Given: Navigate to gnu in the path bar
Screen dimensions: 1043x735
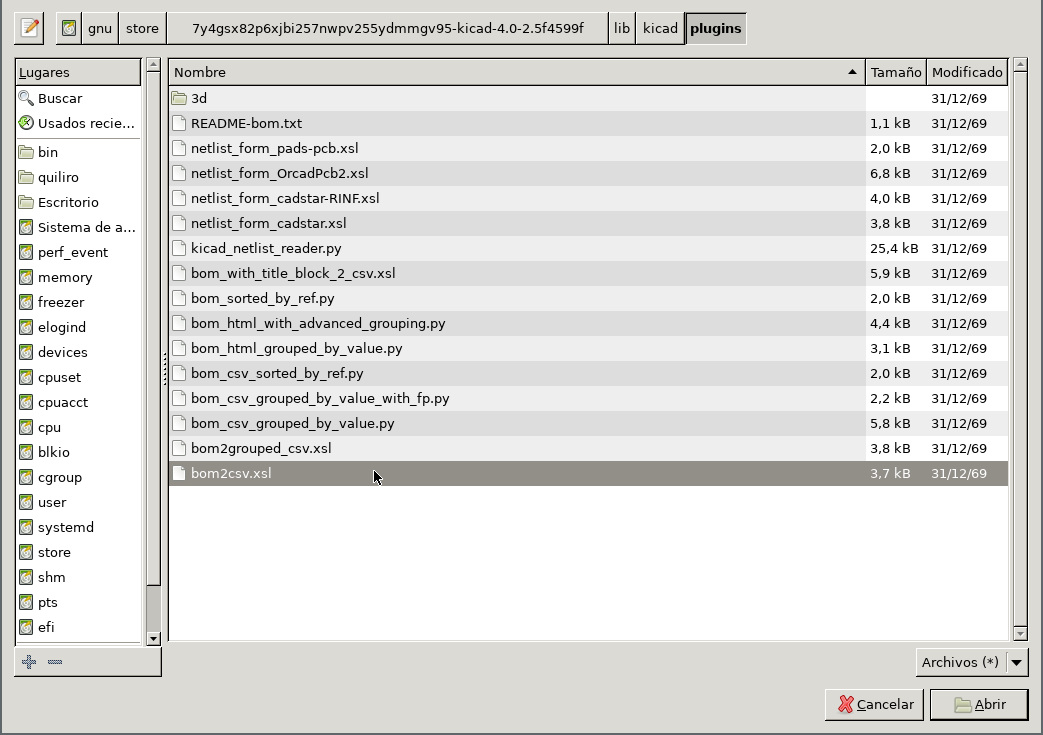Looking at the screenshot, I should tap(100, 29).
